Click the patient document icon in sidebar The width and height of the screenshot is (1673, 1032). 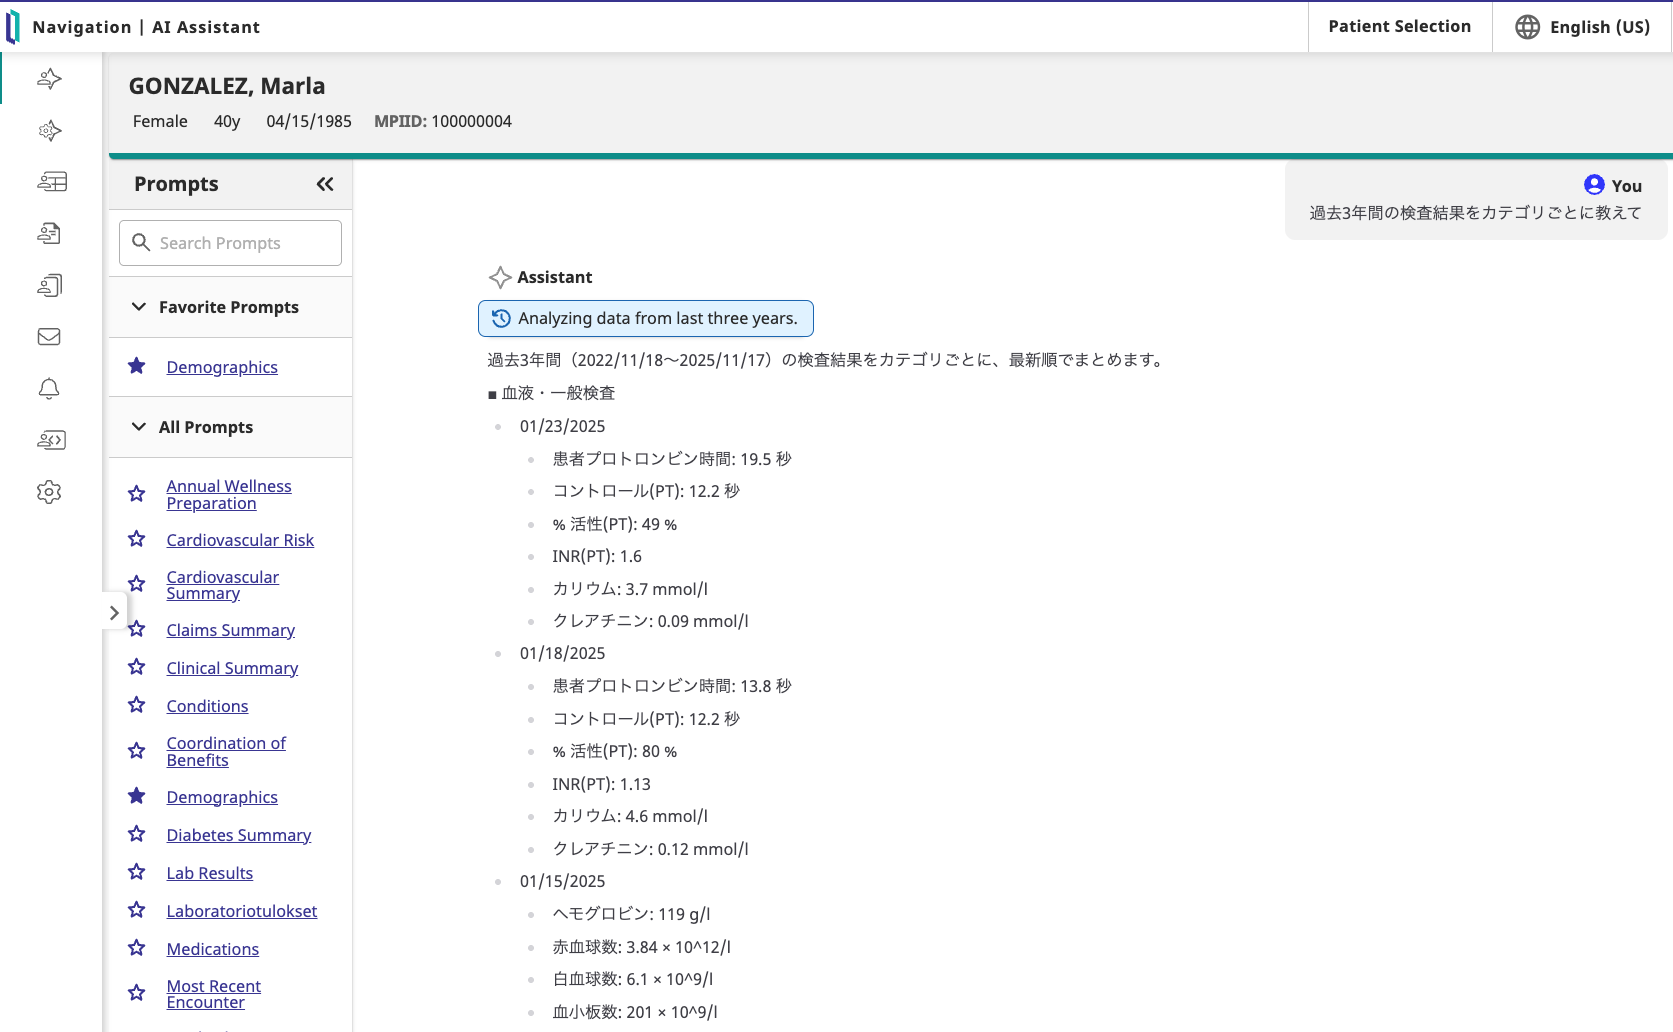pyautogui.click(x=49, y=233)
